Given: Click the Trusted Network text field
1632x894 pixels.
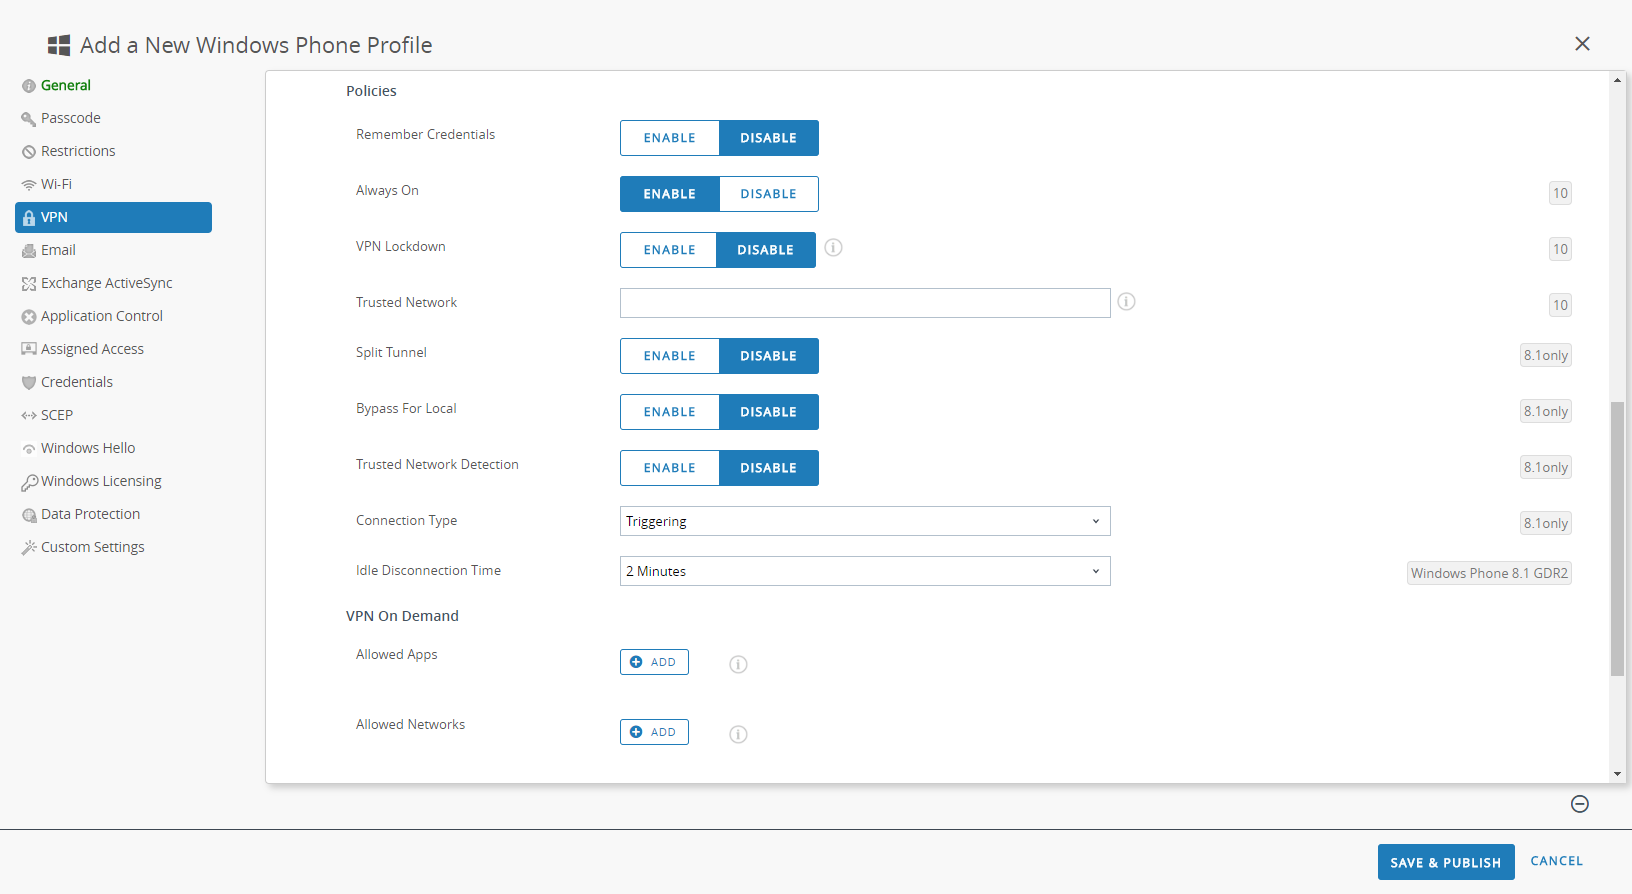Looking at the screenshot, I should pos(865,303).
